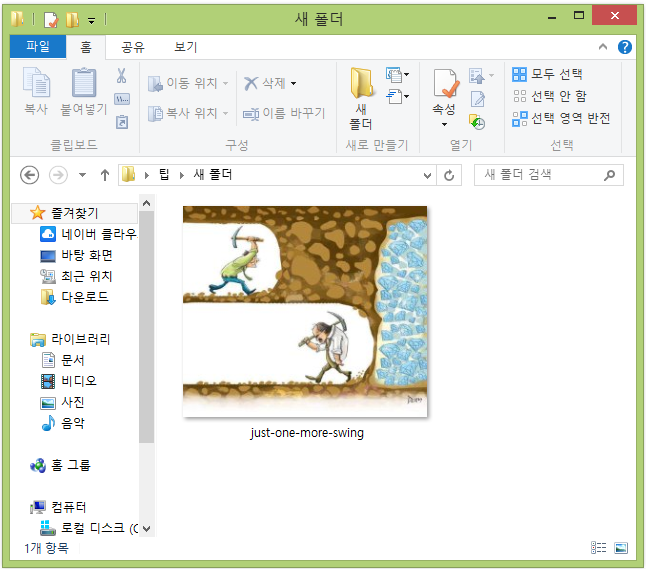646x569 pixels.
Task: Click the Forward navigation arrow
Action: [59, 176]
